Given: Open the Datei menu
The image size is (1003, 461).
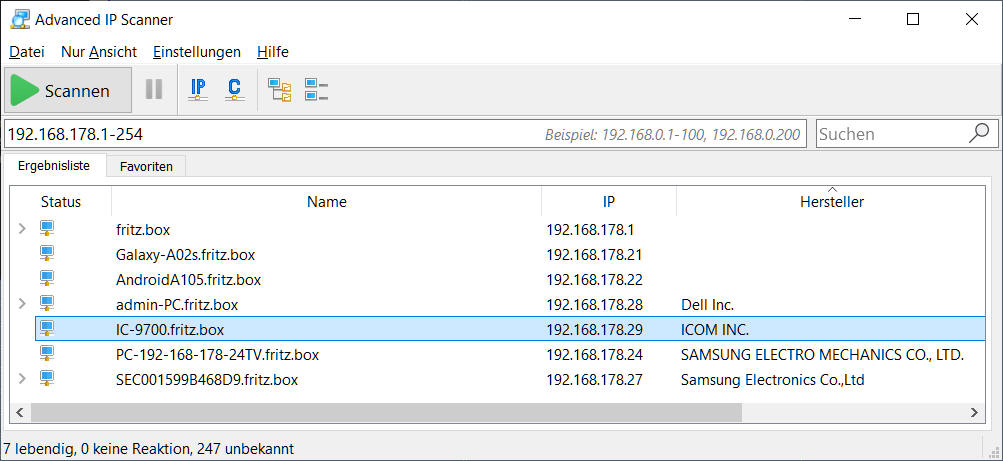Looking at the screenshot, I should click(27, 52).
